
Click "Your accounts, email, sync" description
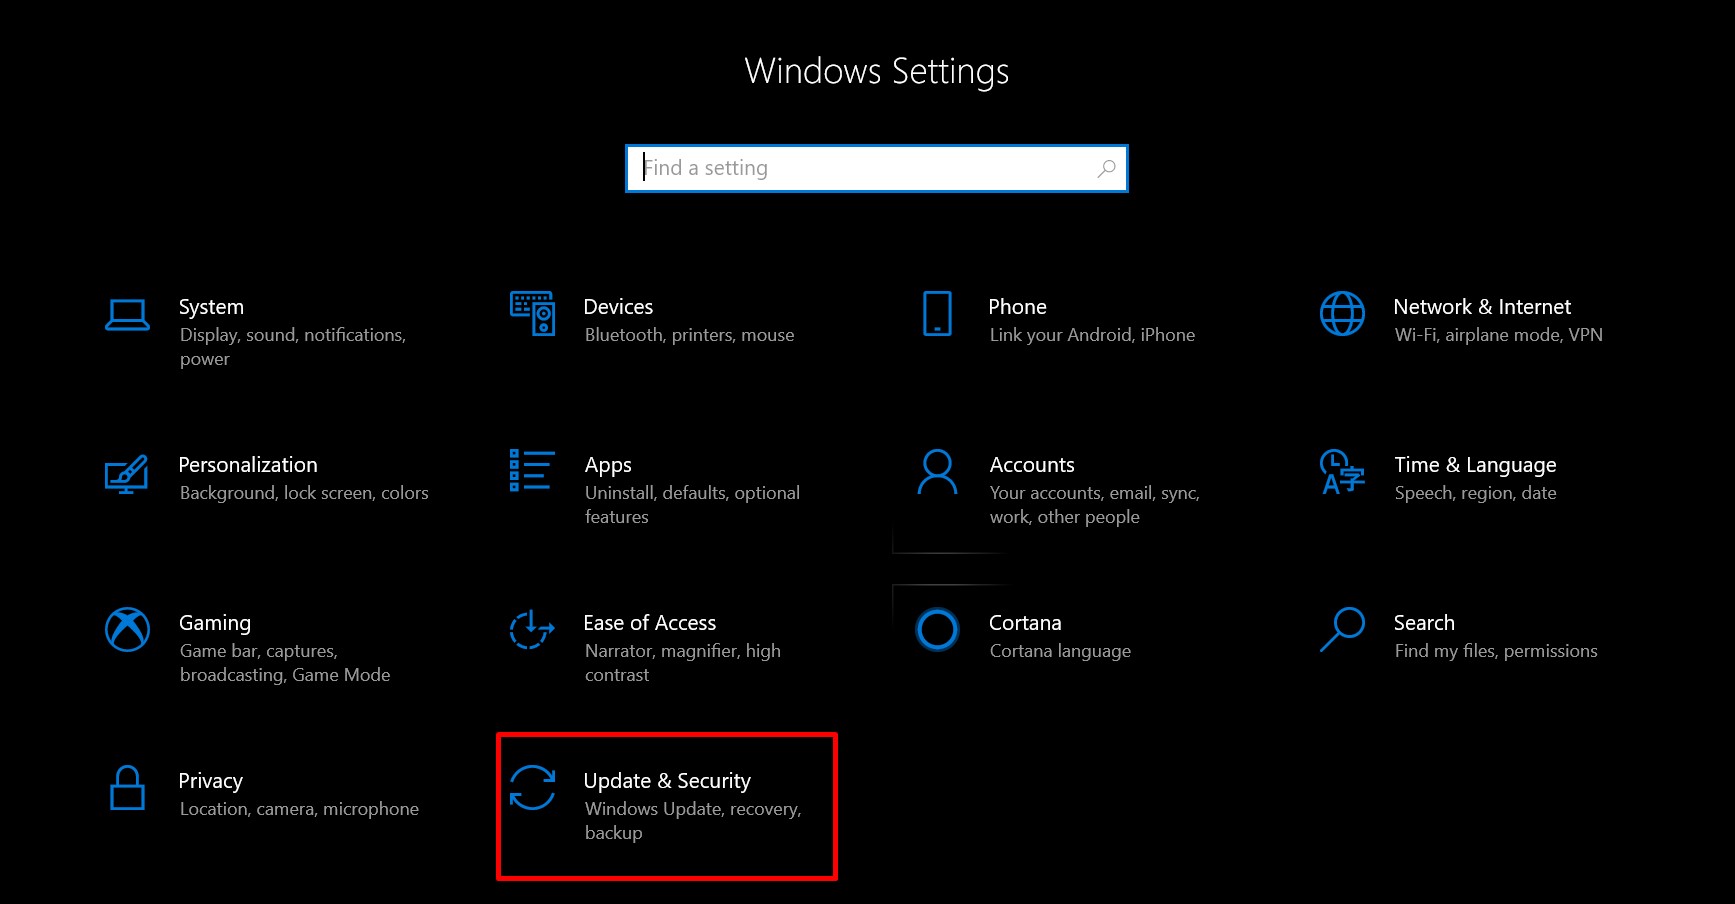pyautogui.click(x=1095, y=505)
